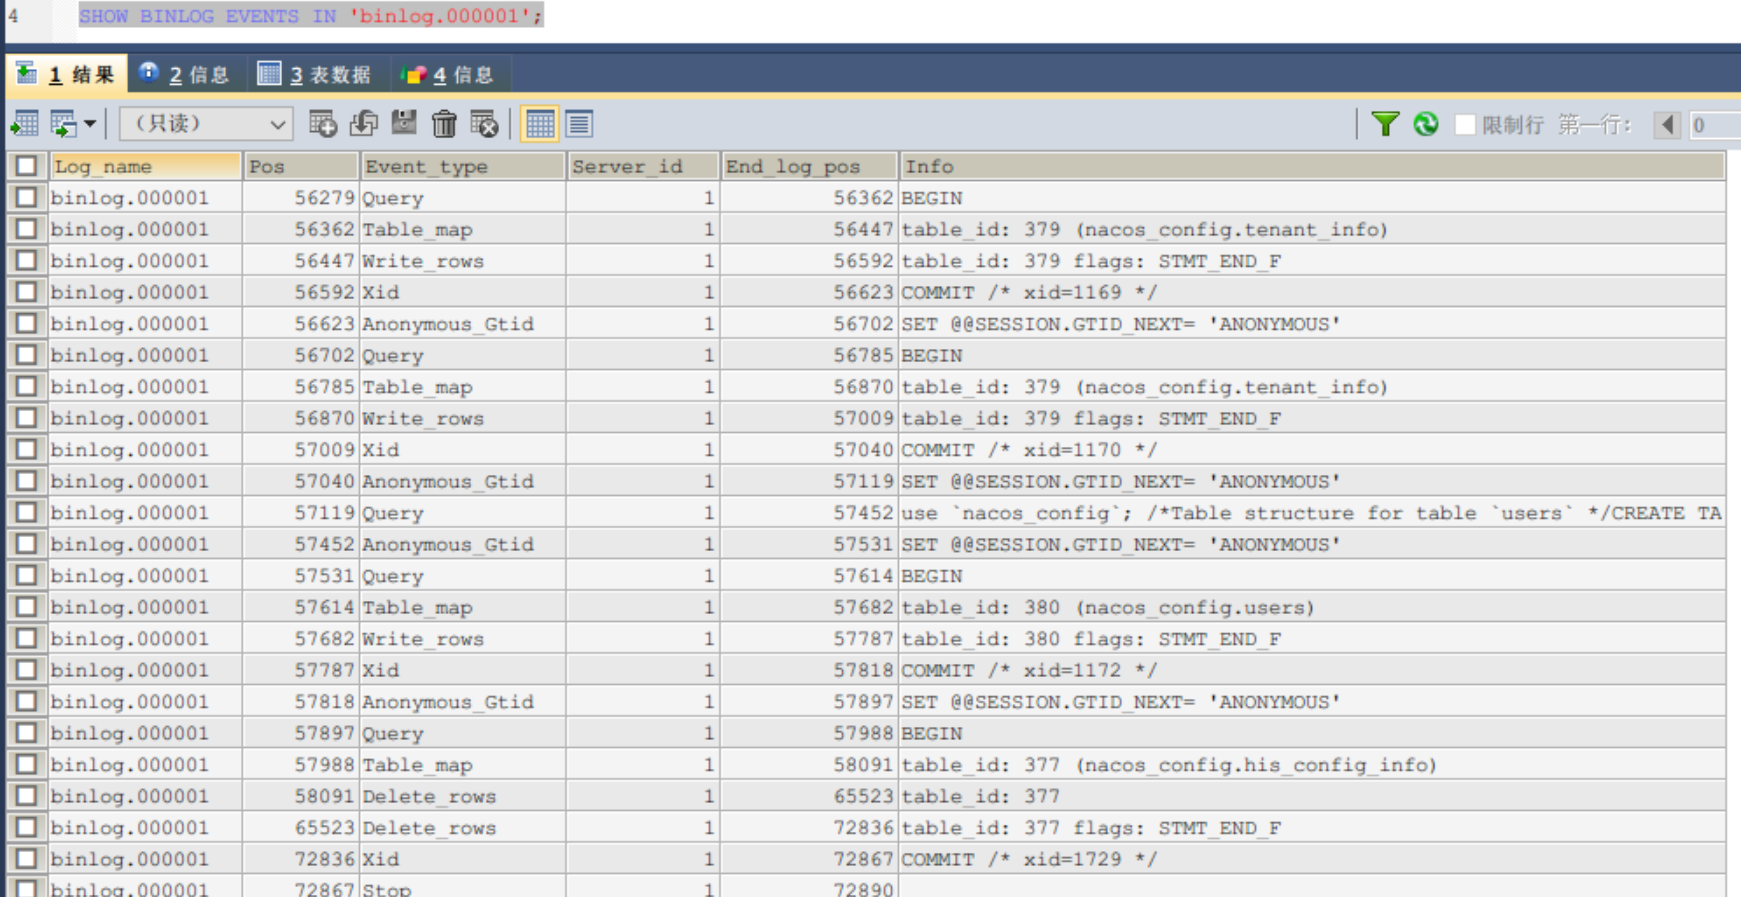Switch to the 3 表数据 tab
Image resolution: width=1741 pixels, height=897 pixels.
314,74
